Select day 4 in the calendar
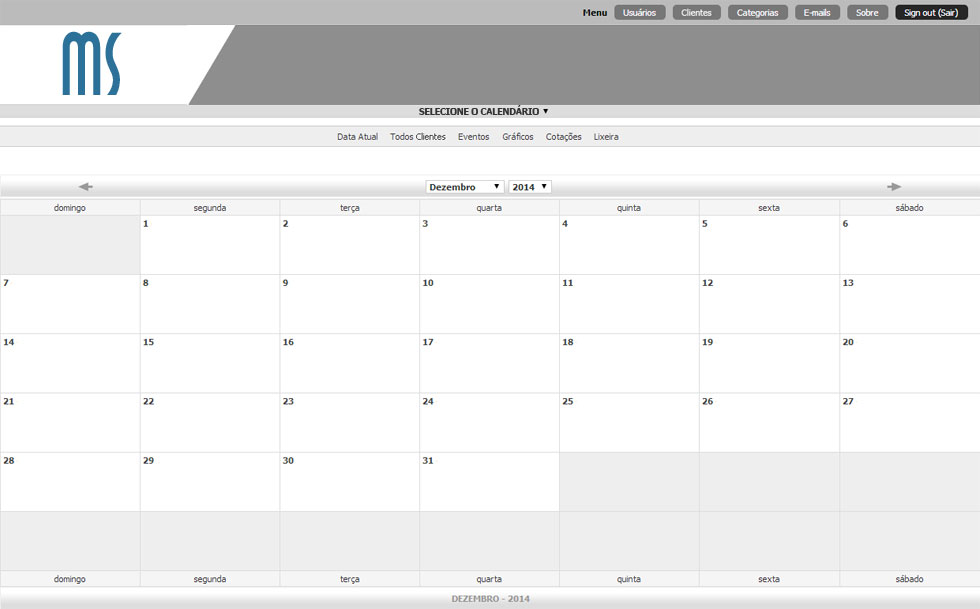This screenshot has height=609, width=980. [x=629, y=245]
